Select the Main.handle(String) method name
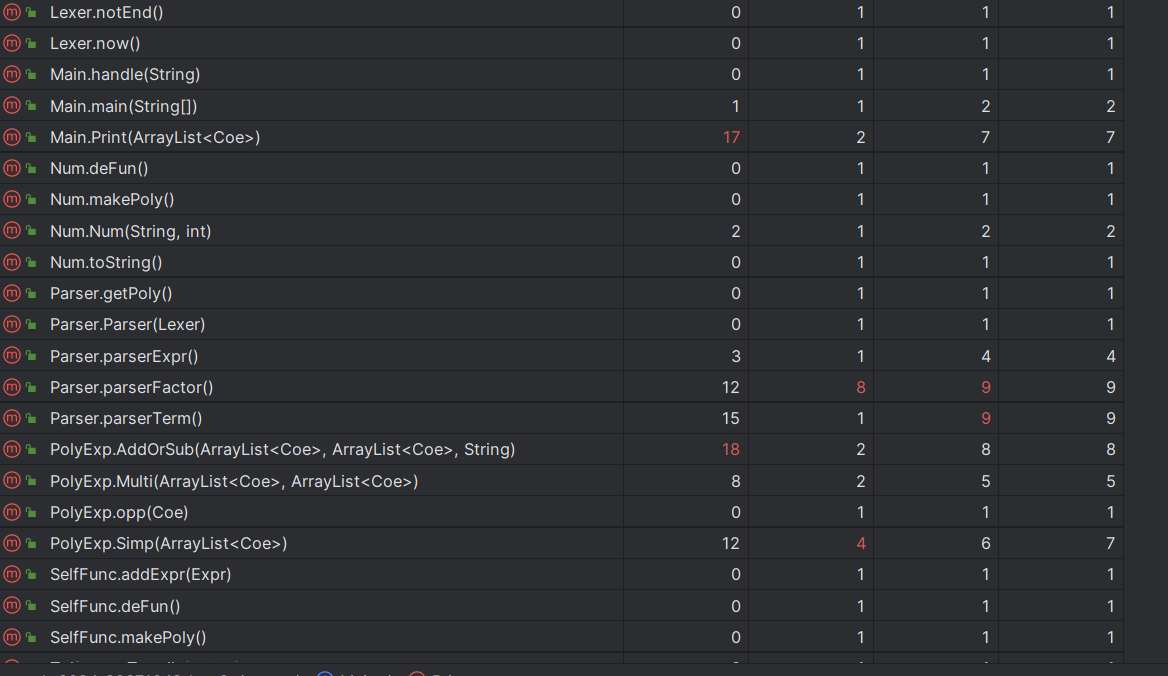The image size is (1168, 676). click(125, 74)
